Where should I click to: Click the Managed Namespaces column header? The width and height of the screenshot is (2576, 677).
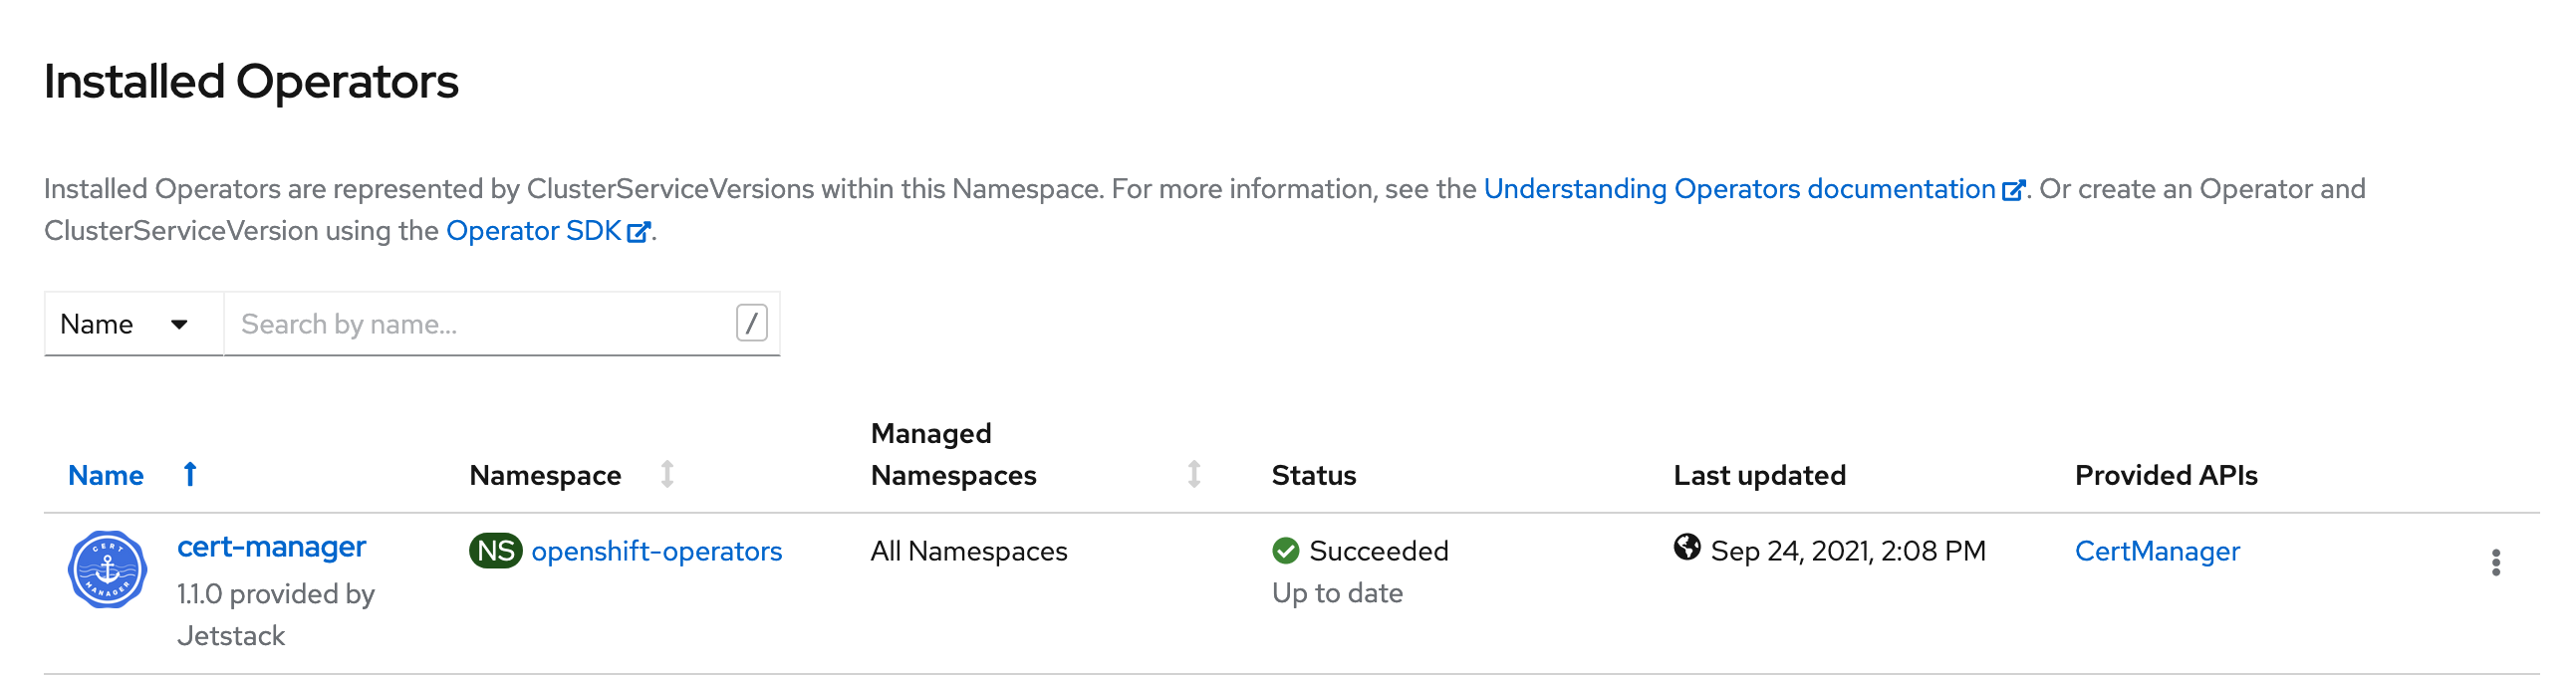pos(953,454)
